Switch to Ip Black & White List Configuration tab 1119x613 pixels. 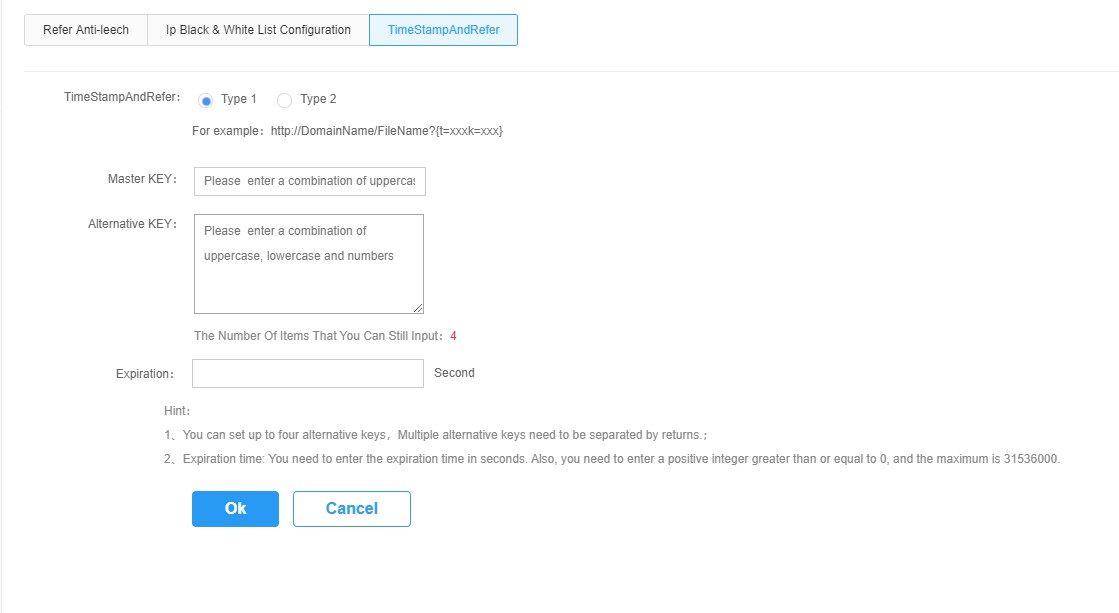coord(258,30)
